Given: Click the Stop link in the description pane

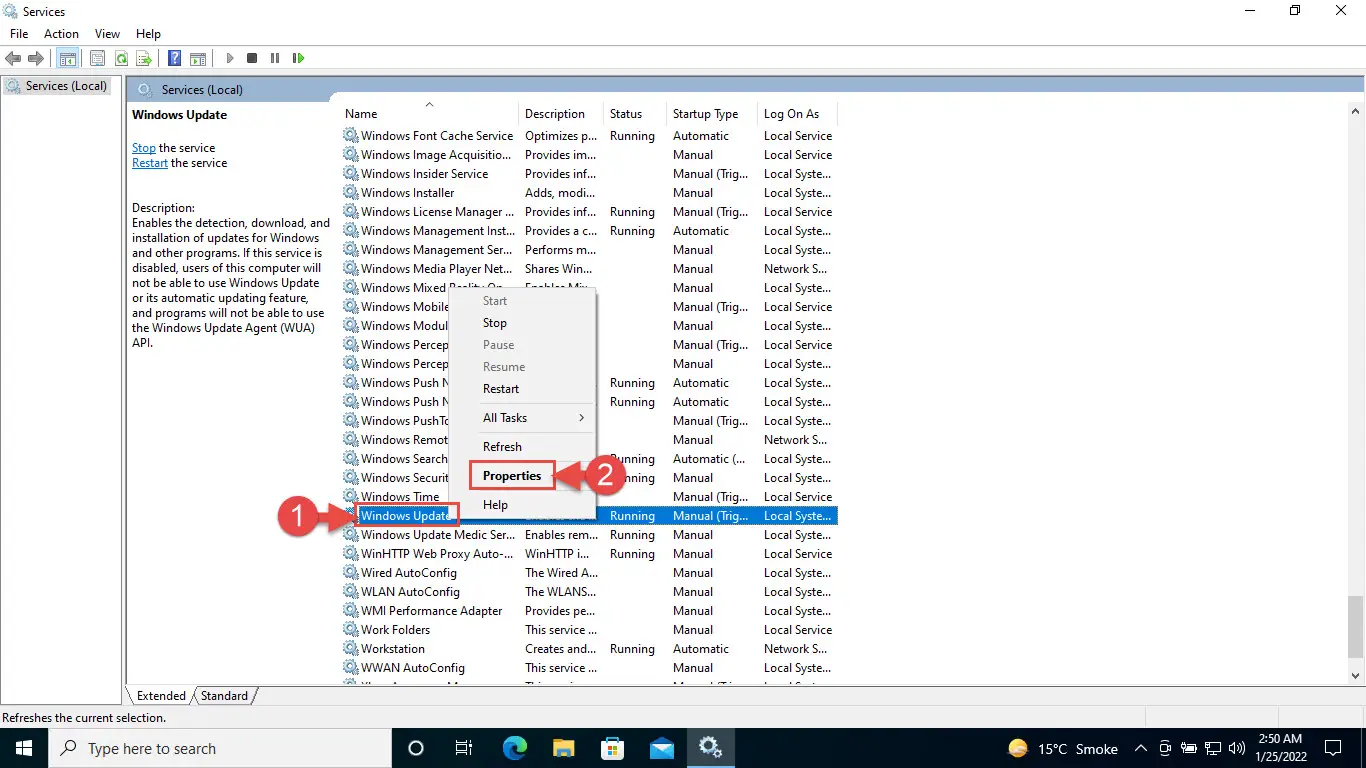Looking at the screenshot, I should point(144,148).
